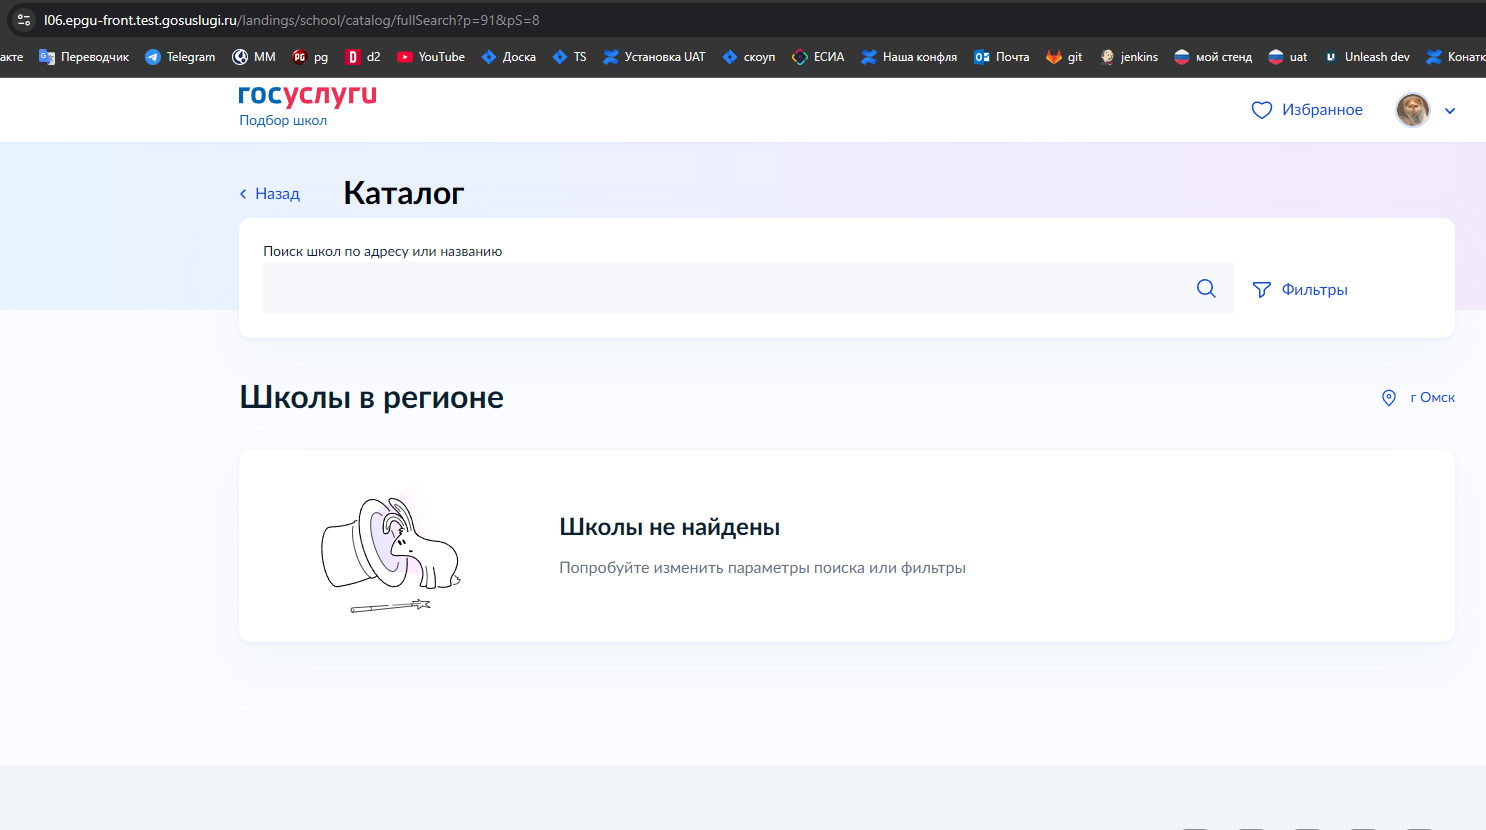The height and width of the screenshot is (830, 1486).
Task: Open the Почта bookmark
Action: (1002, 57)
